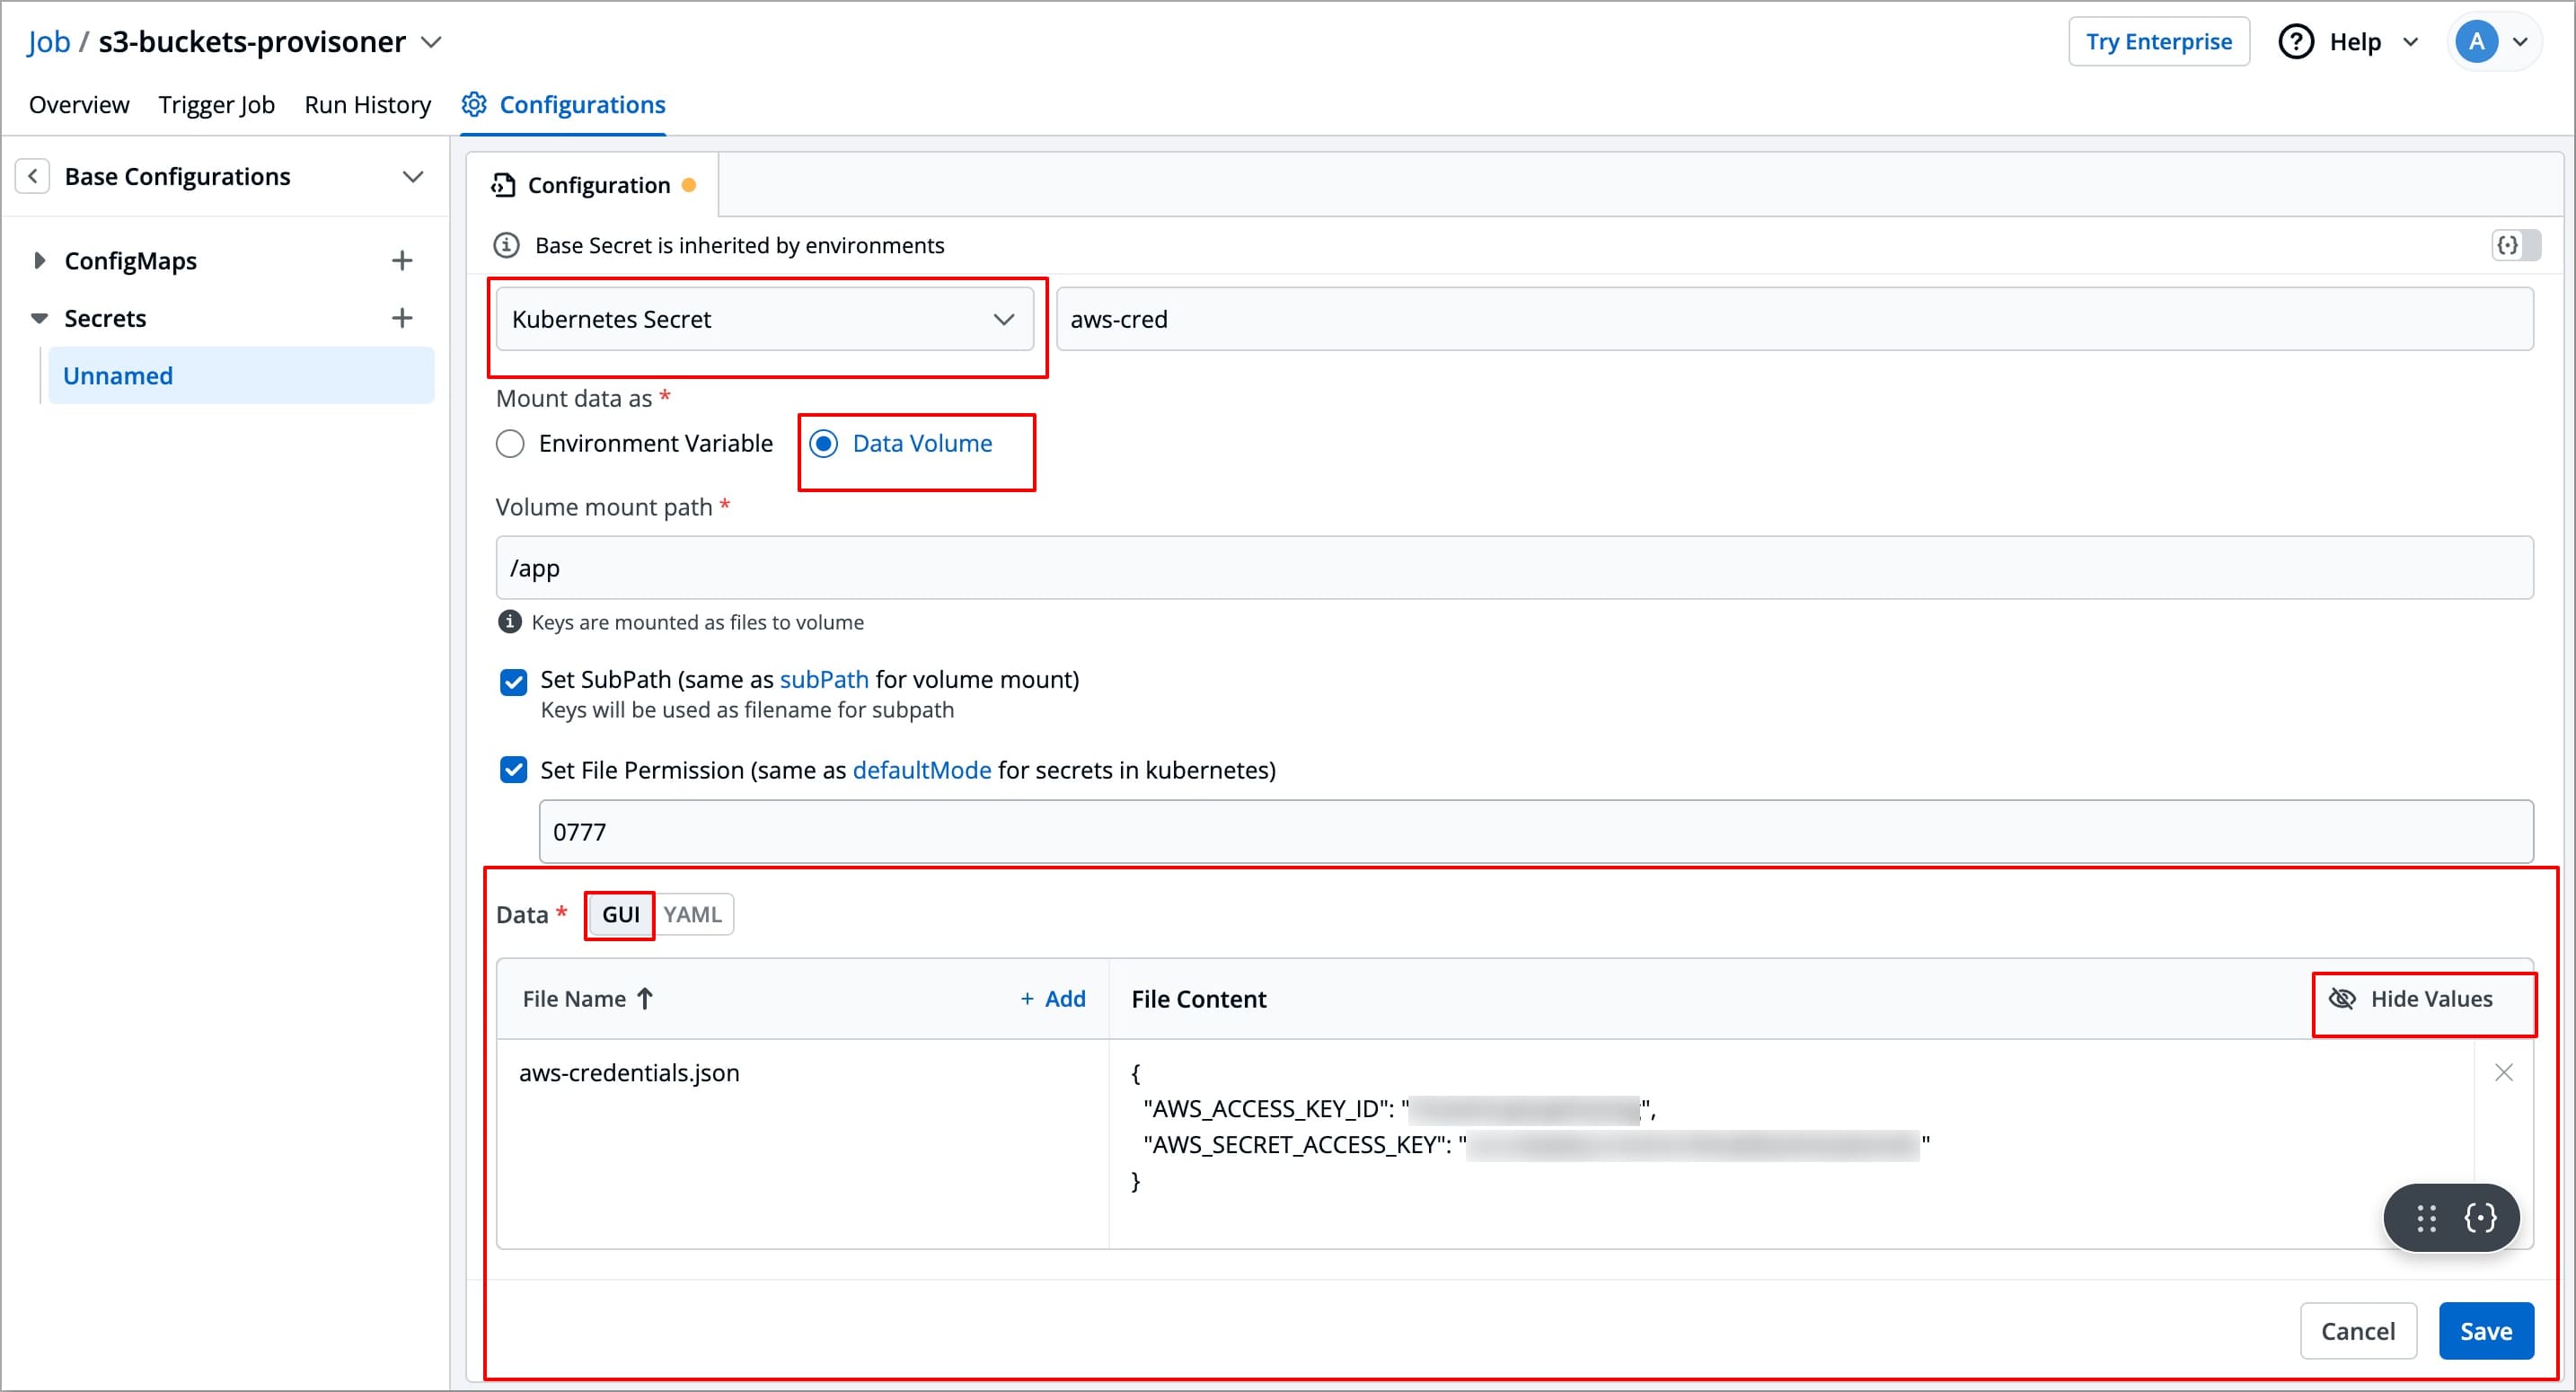Click the Volume mount path field
2576x1392 pixels.
(1513, 568)
